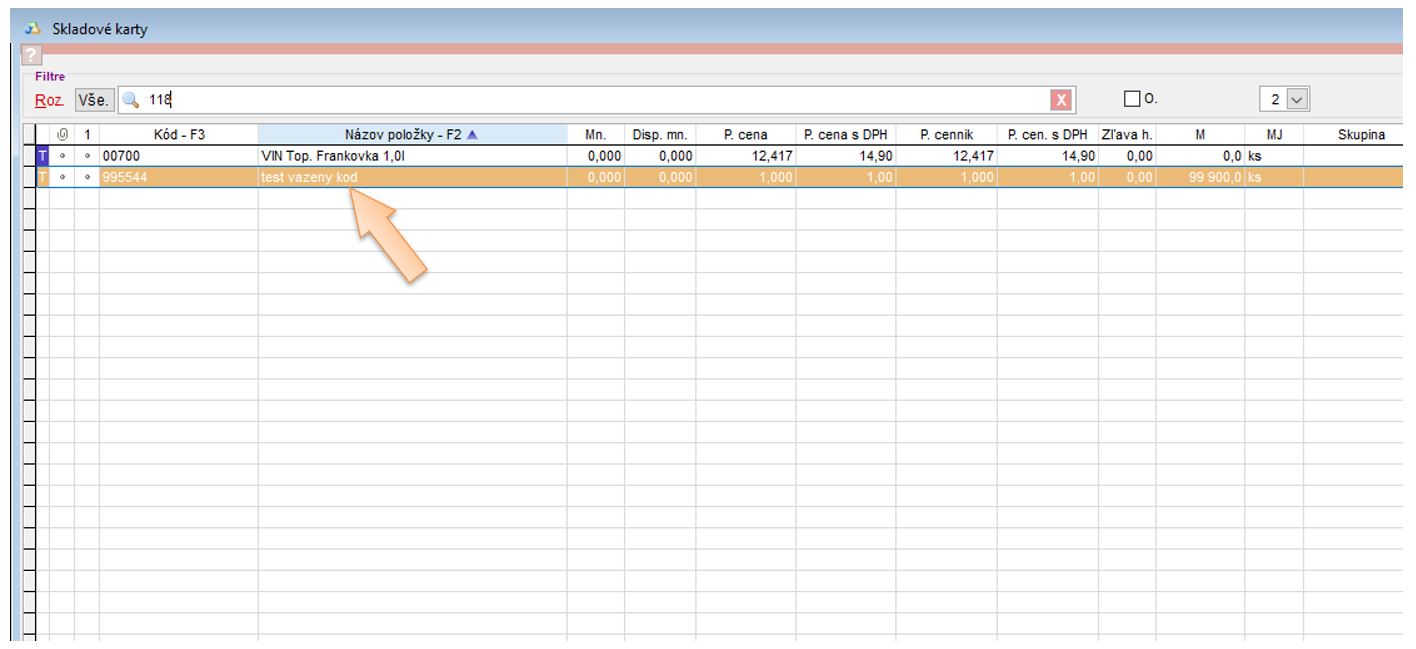Viewport: 1416px width, 649px height.
Task: Toggle the 'O.' checkbox
Action: 1132,99
